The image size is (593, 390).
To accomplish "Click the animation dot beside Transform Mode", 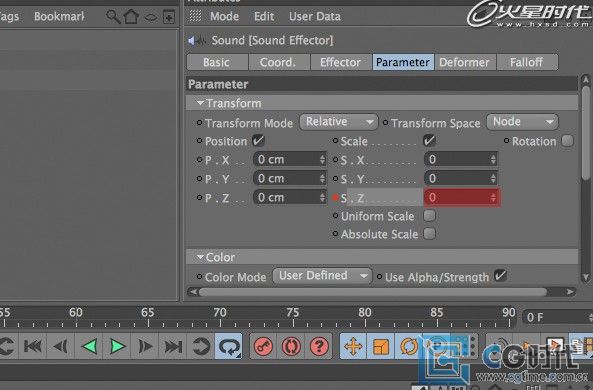I will (199, 122).
